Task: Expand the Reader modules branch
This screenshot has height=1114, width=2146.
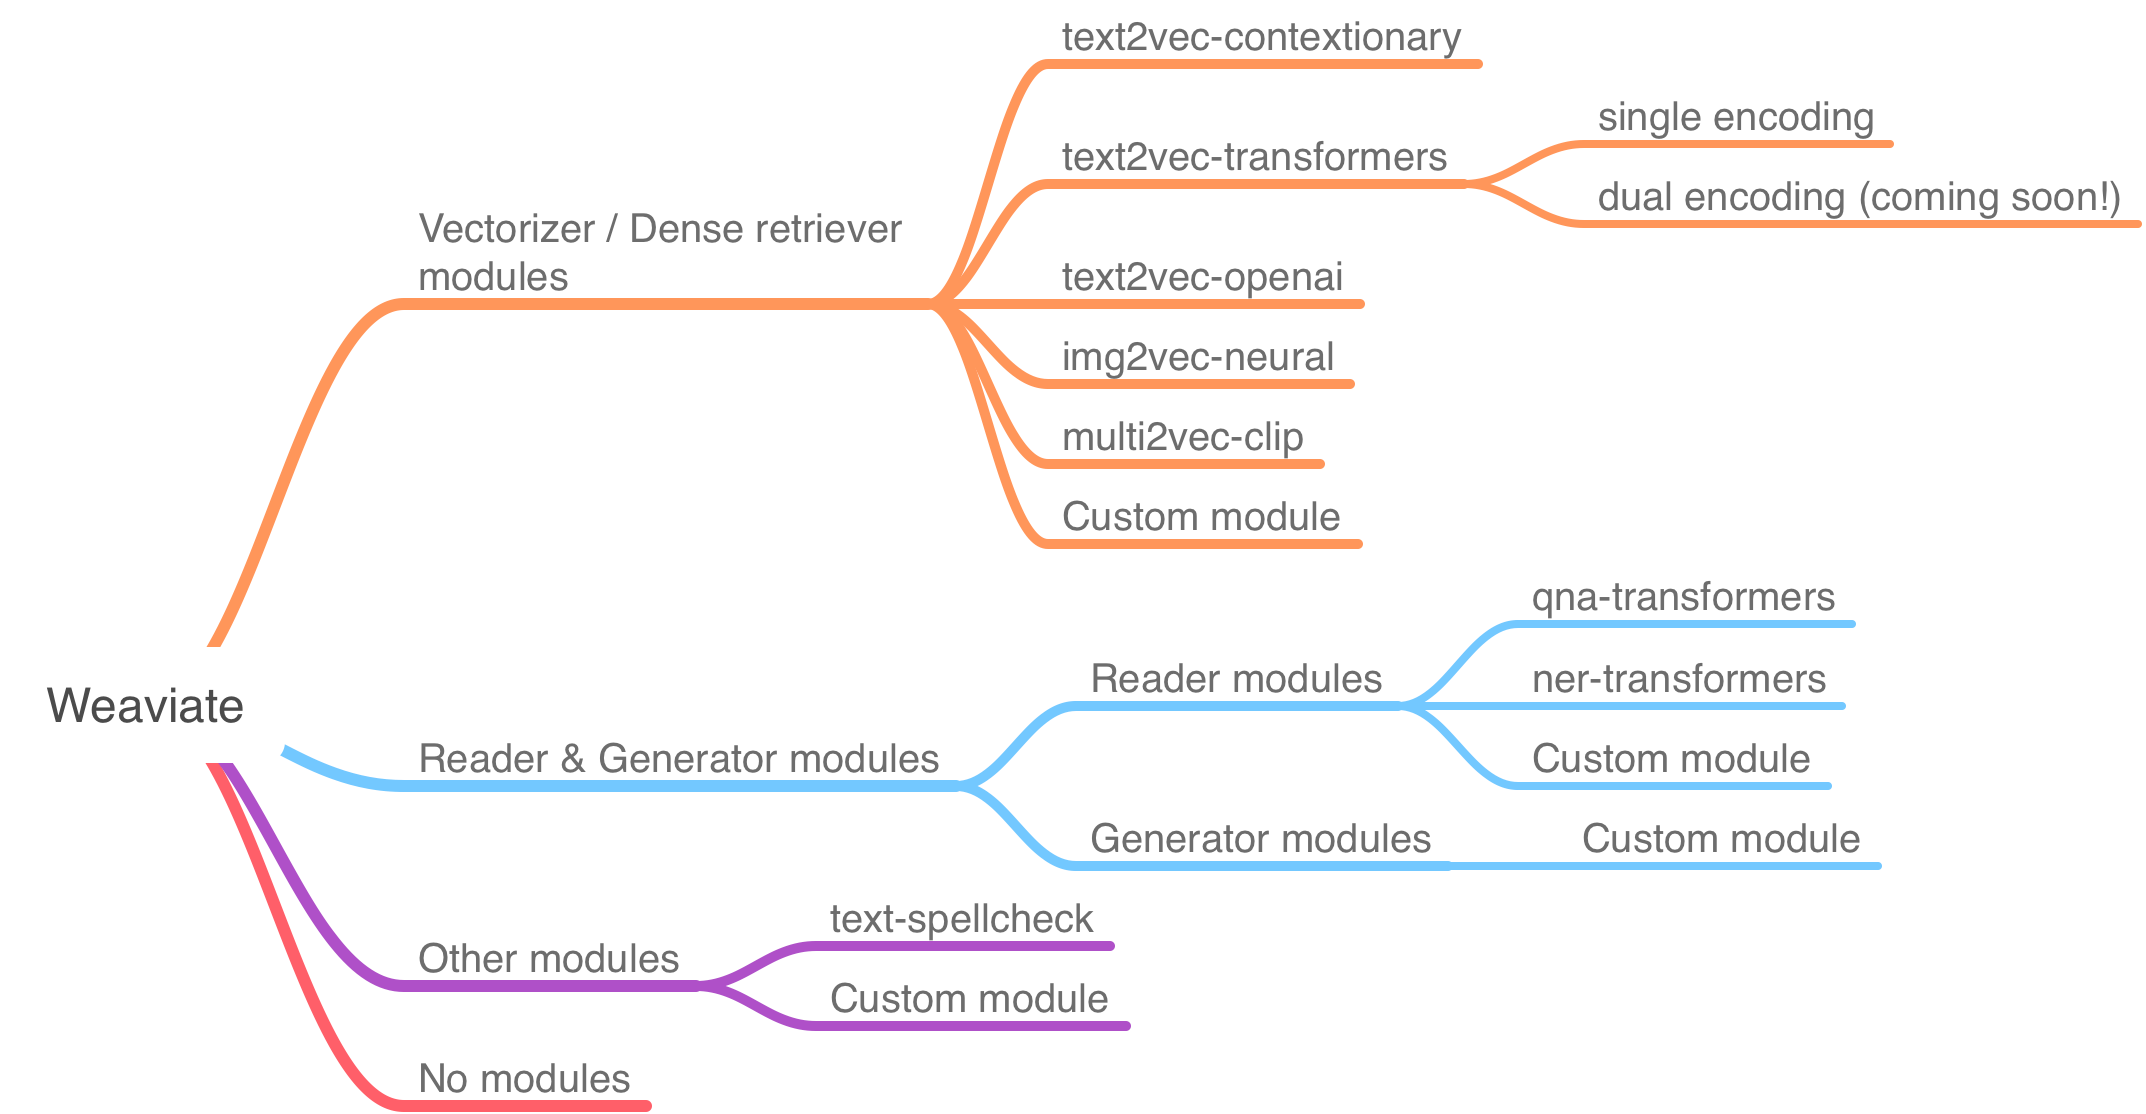Action: click(1215, 695)
